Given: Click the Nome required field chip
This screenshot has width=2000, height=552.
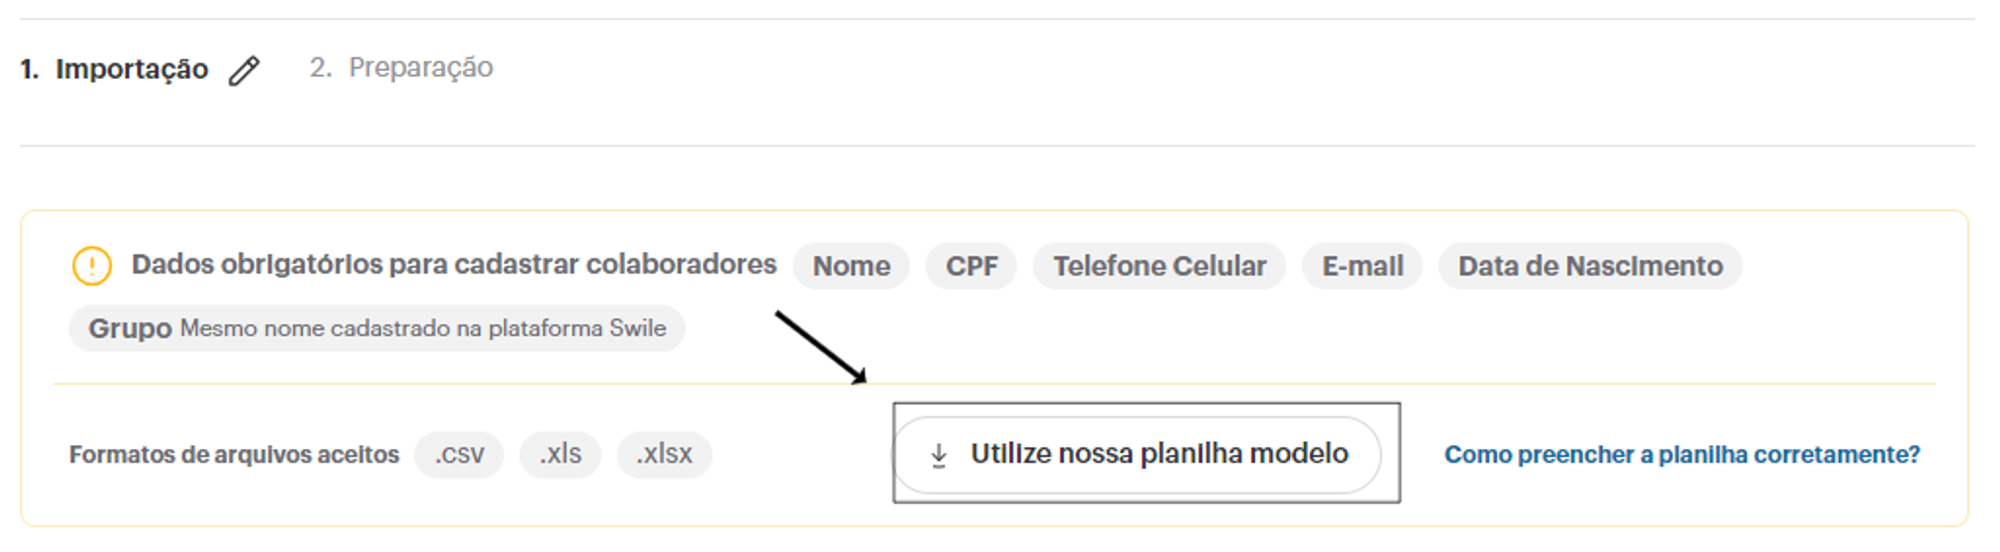Looking at the screenshot, I should [x=851, y=266].
